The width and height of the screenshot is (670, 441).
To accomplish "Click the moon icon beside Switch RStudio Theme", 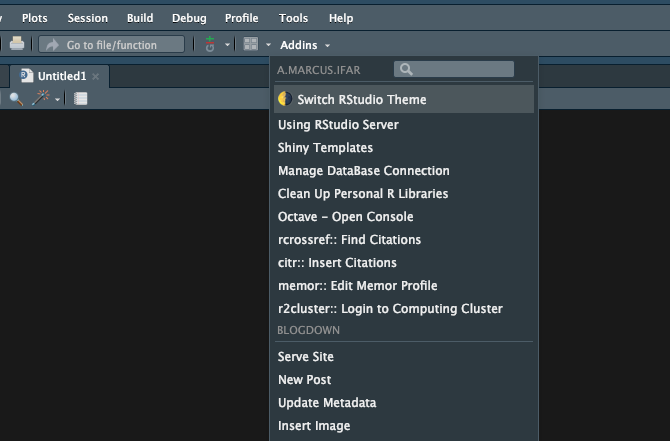I will click(285, 99).
